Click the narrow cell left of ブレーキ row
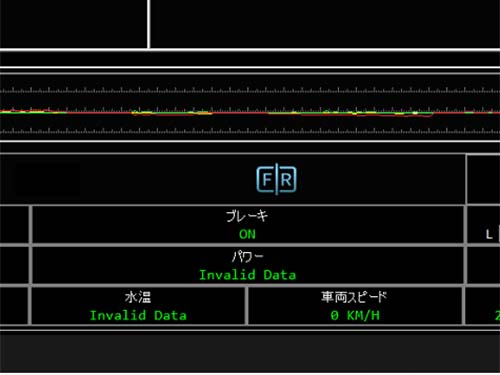Image resolution: width=500 pixels, height=375 pixels. [x=14, y=224]
